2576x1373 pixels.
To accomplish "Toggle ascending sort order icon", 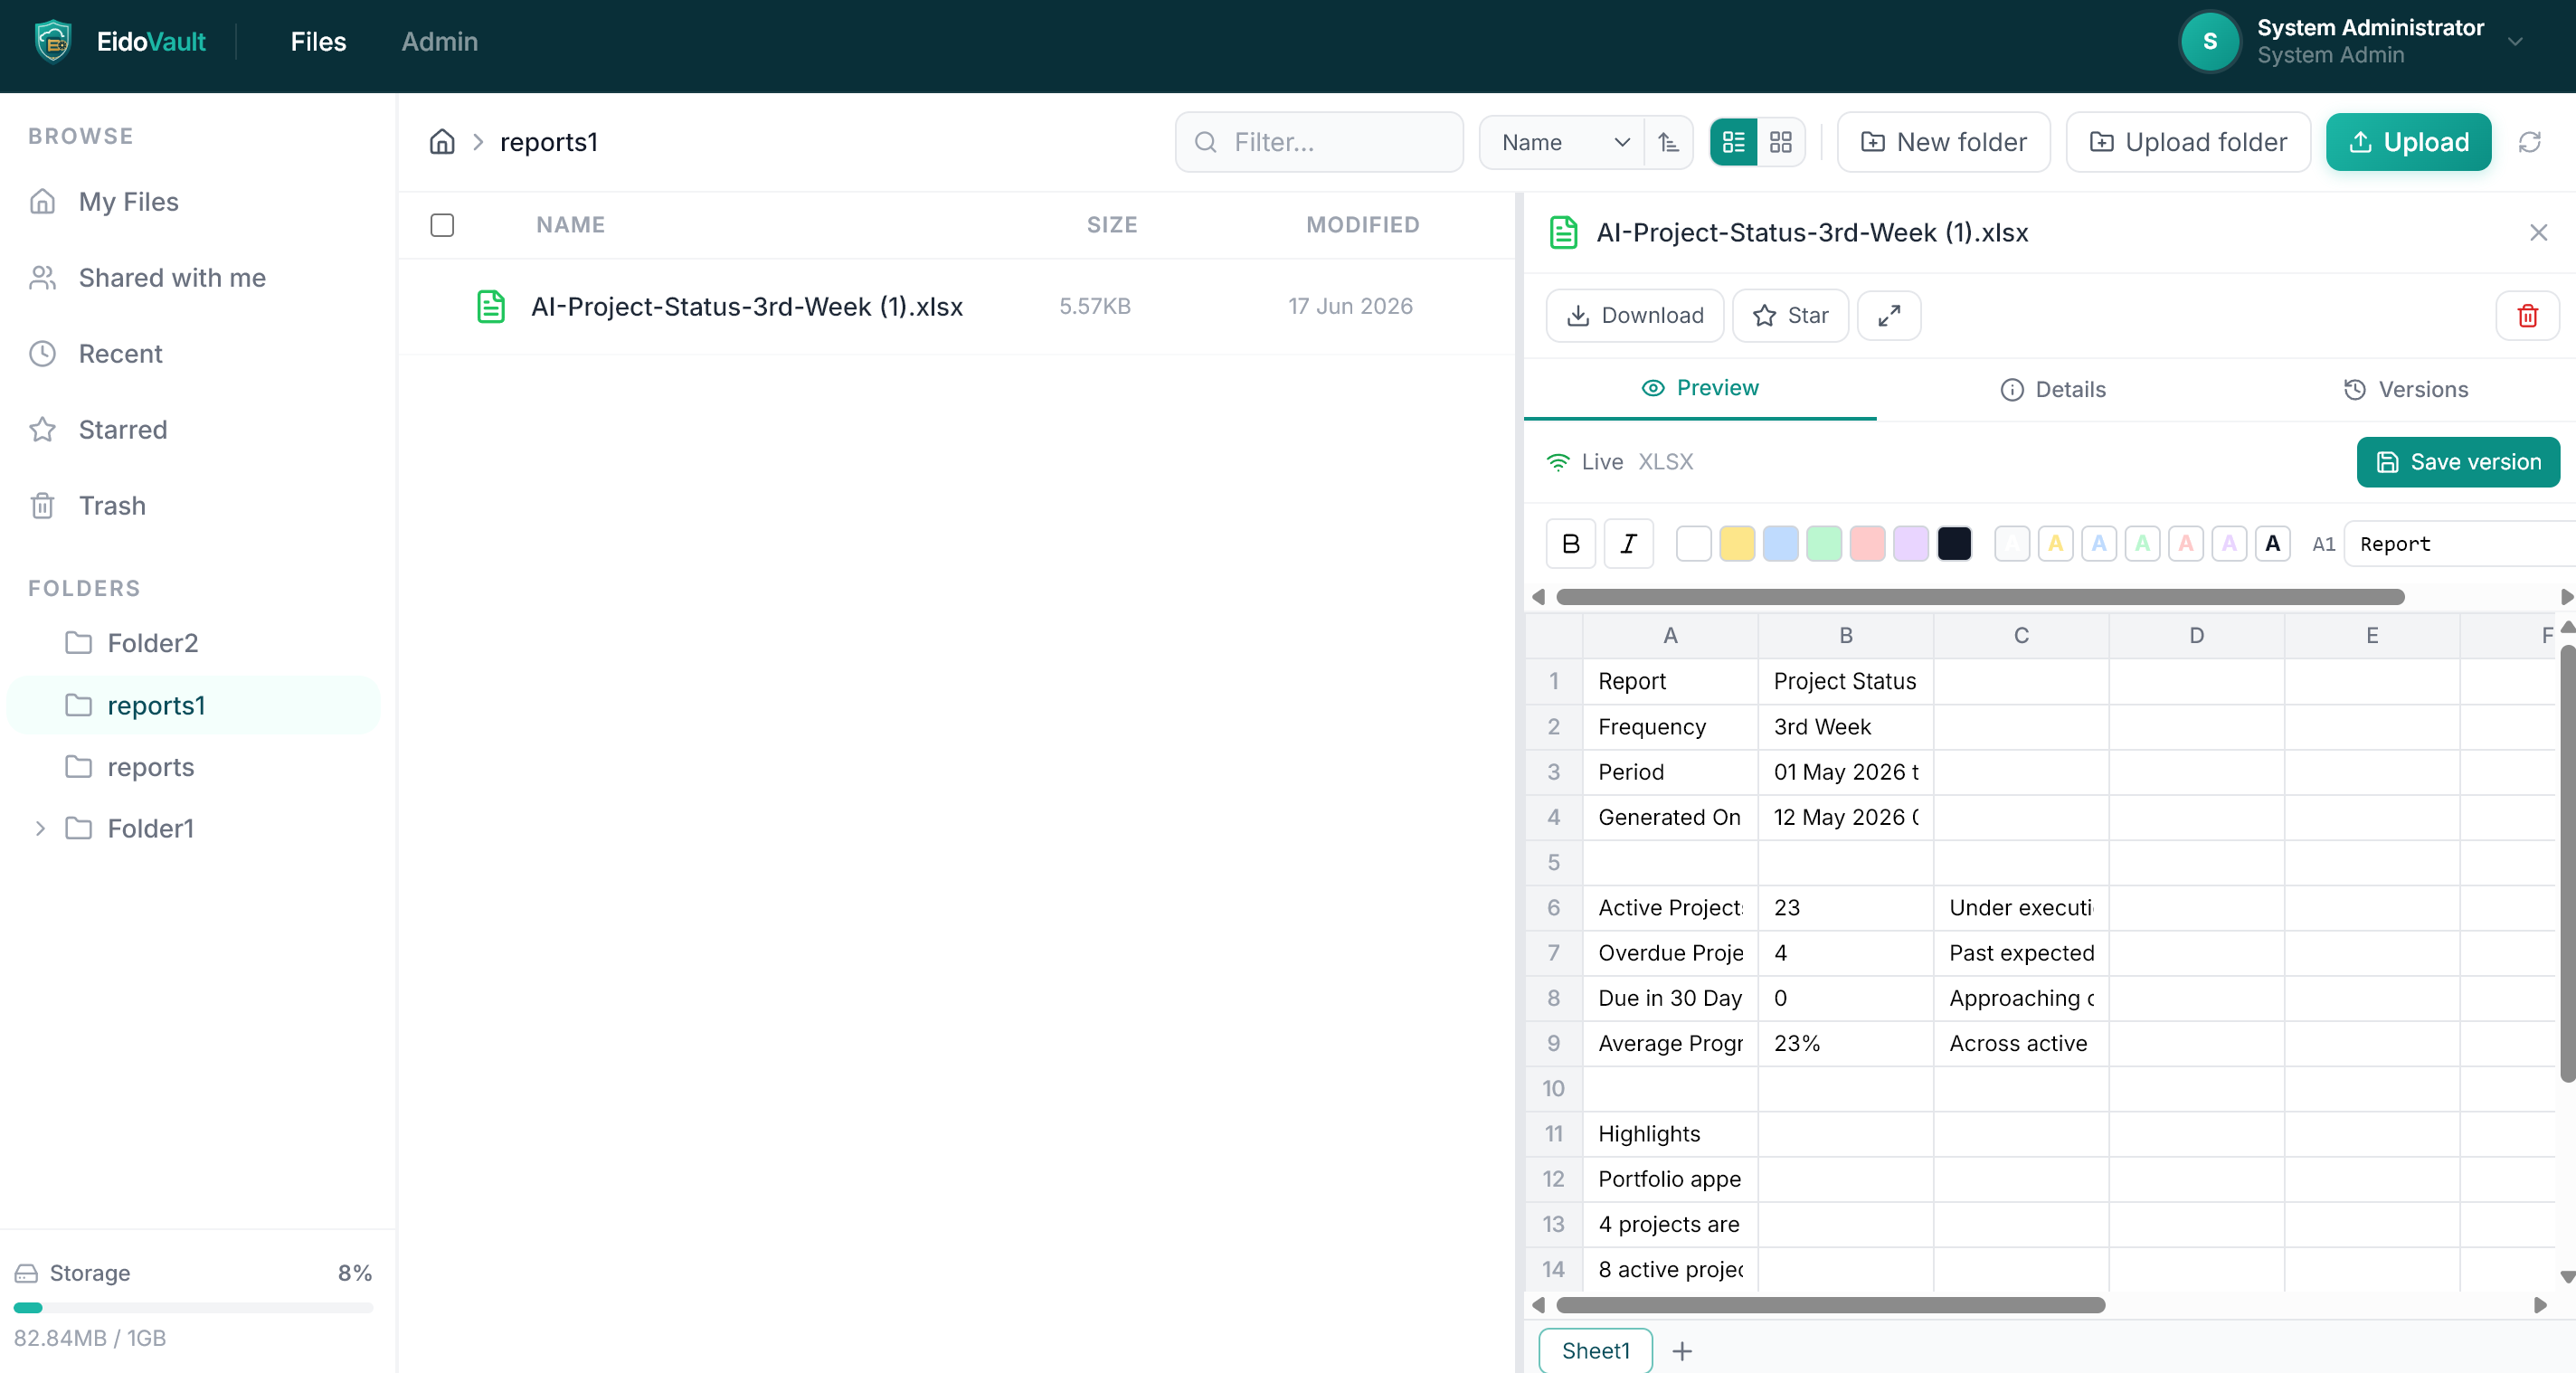I will pyautogui.click(x=1668, y=142).
